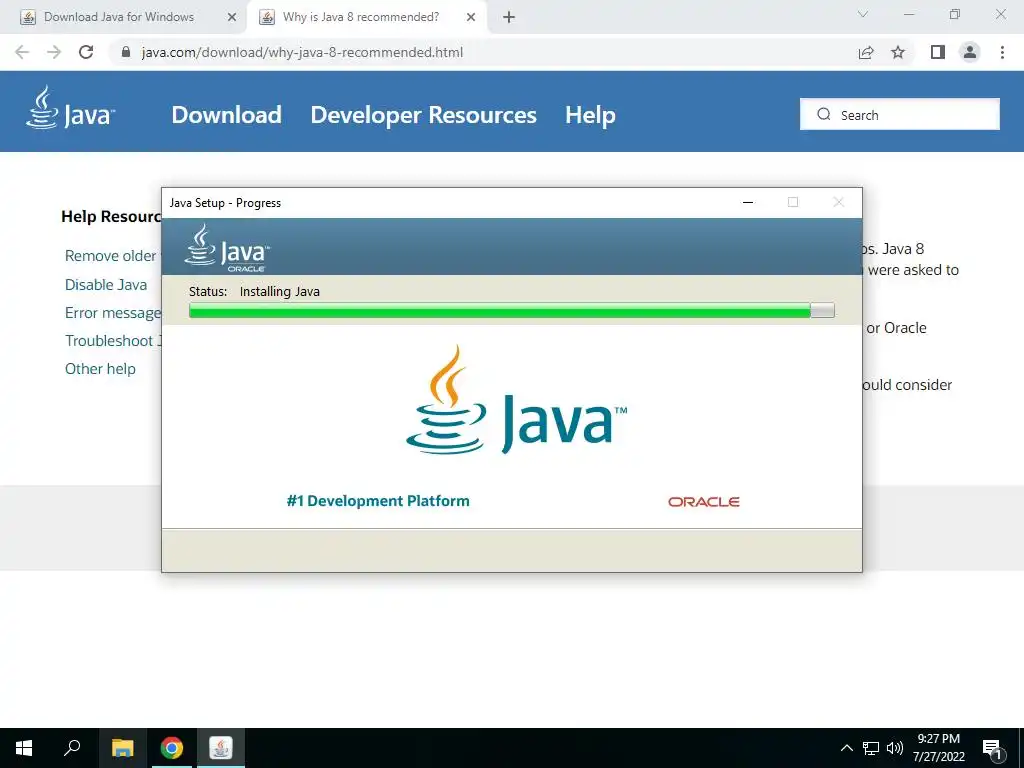This screenshot has height=768, width=1024.
Task: Open the notification center icon
Action: (x=993, y=749)
